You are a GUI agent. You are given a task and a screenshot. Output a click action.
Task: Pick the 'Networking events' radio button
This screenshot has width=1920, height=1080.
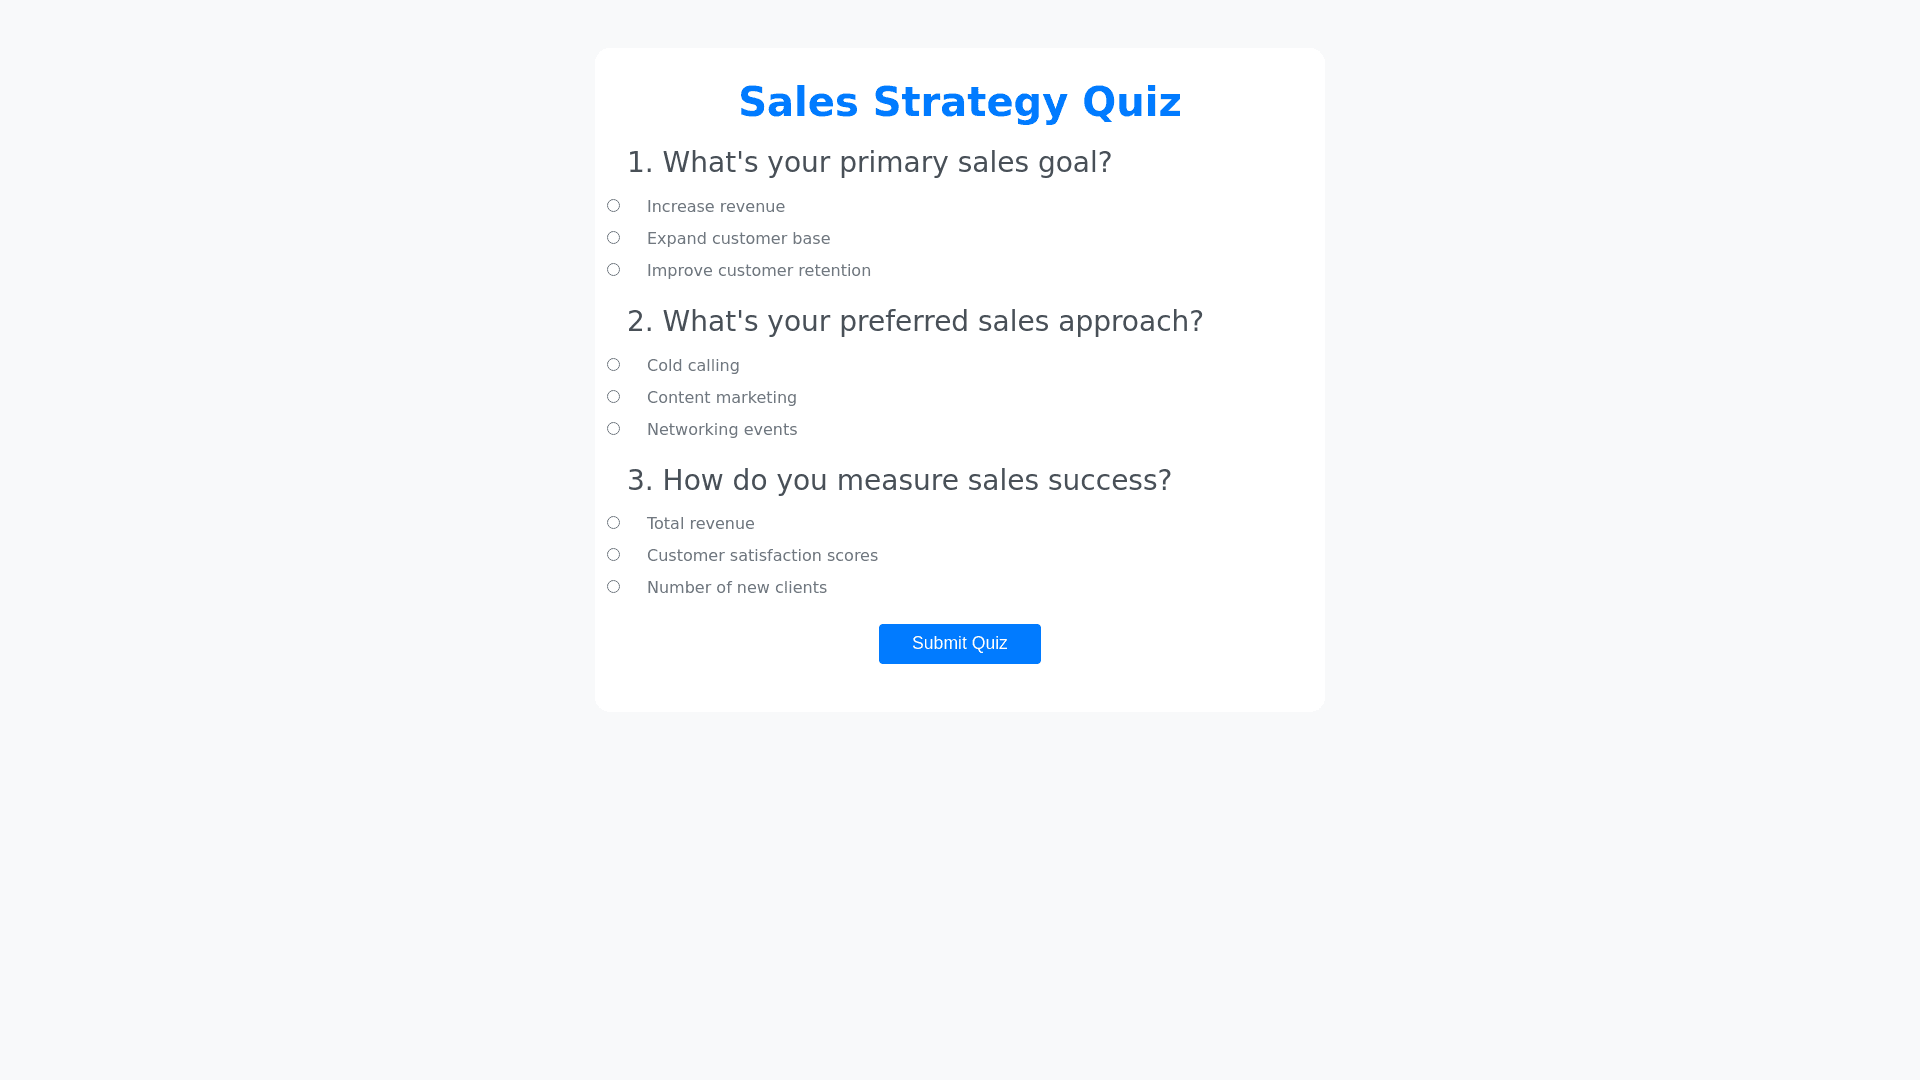[613, 429]
